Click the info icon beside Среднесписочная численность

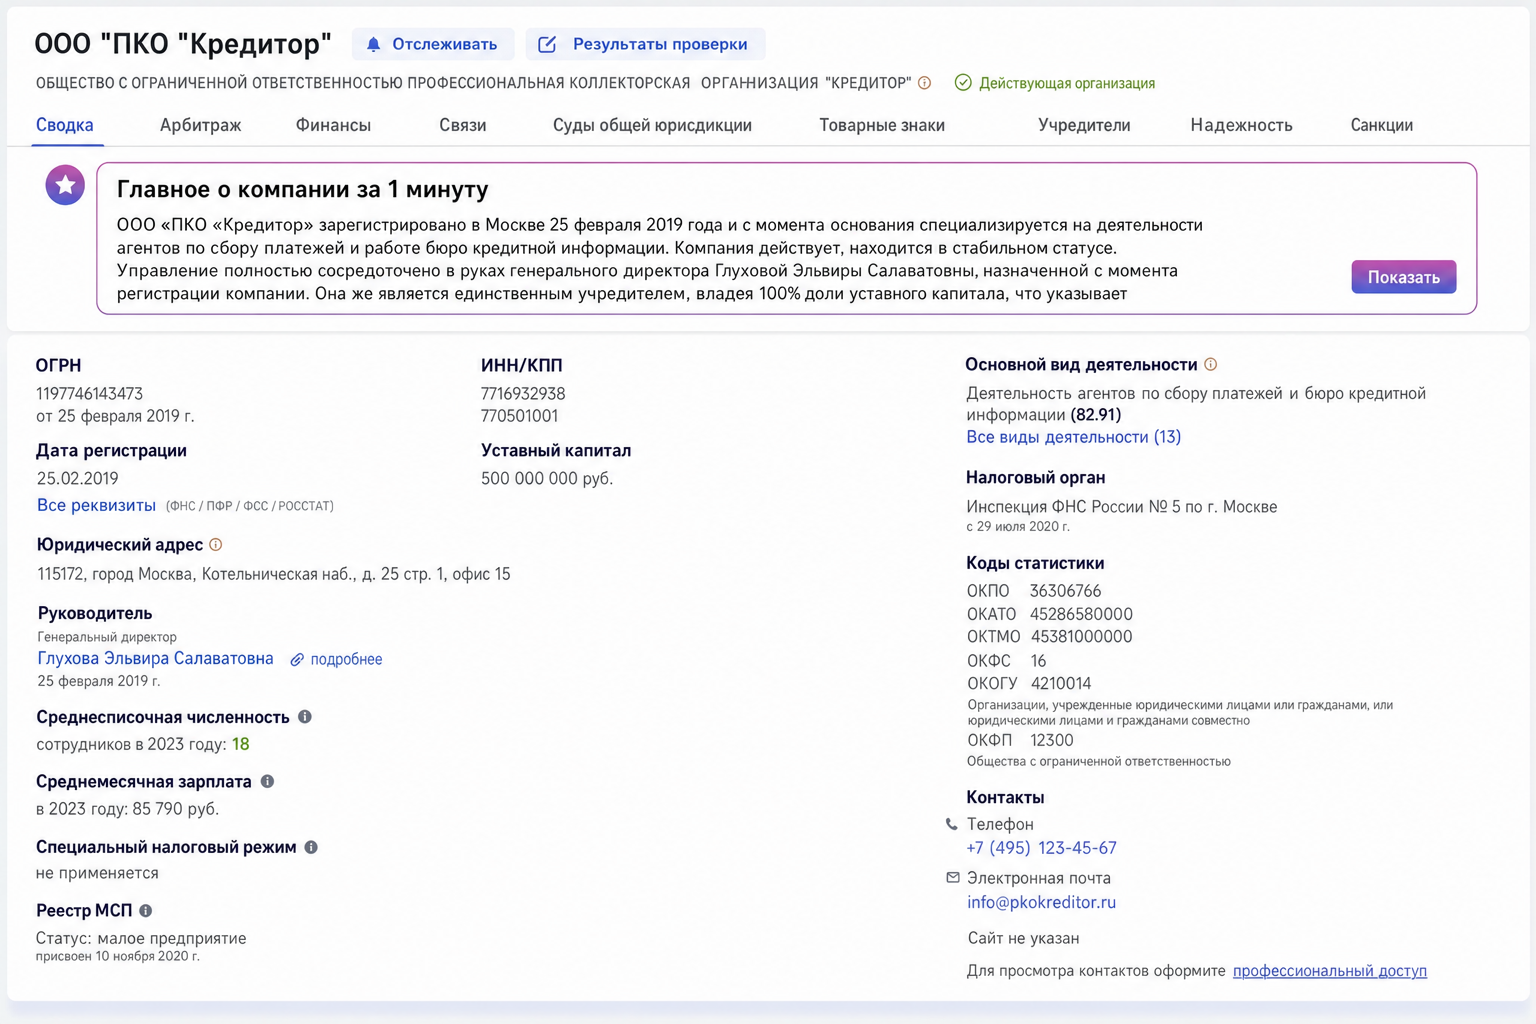[x=305, y=717]
